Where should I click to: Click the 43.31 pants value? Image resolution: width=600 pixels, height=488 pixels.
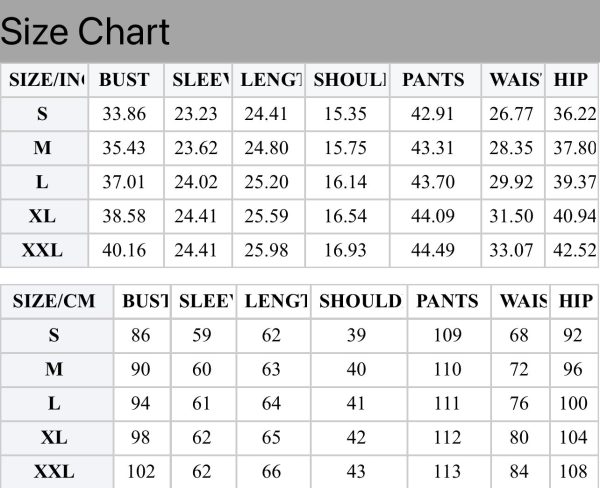pyautogui.click(x=435, y=148)
